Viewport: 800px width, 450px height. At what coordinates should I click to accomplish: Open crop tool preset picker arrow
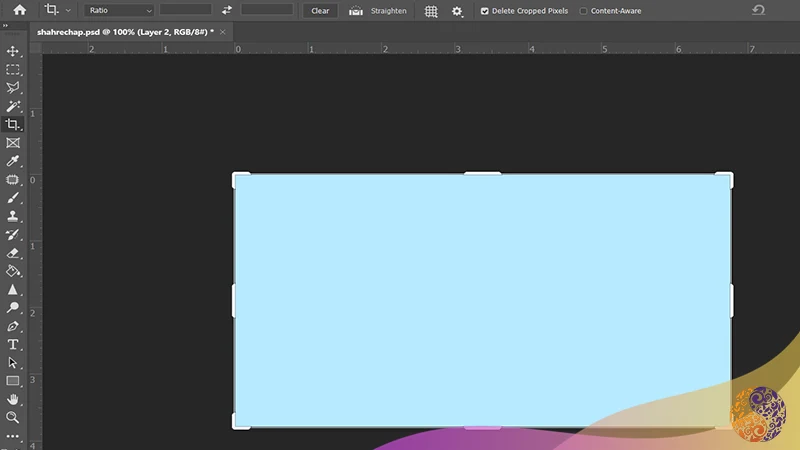68,11
